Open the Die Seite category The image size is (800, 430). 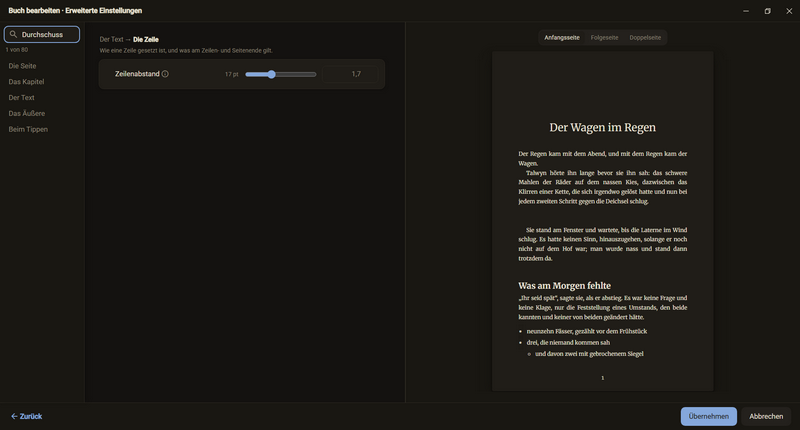22,66
